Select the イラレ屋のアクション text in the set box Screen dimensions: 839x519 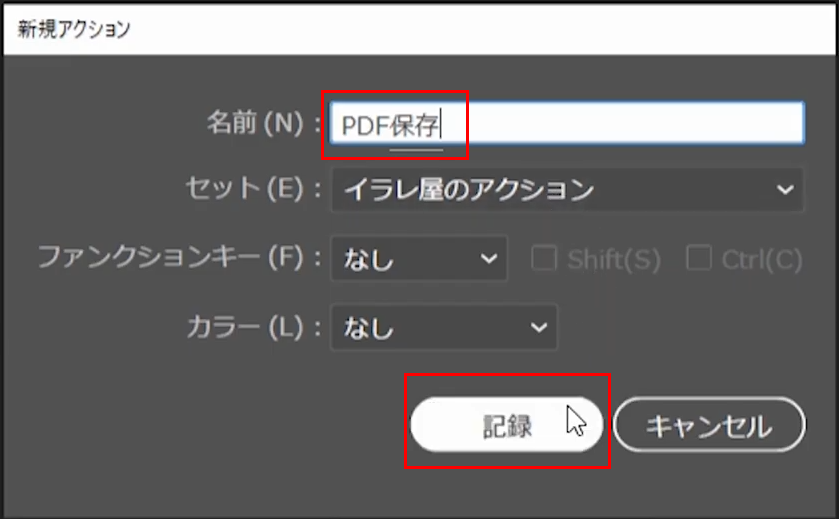468,189
